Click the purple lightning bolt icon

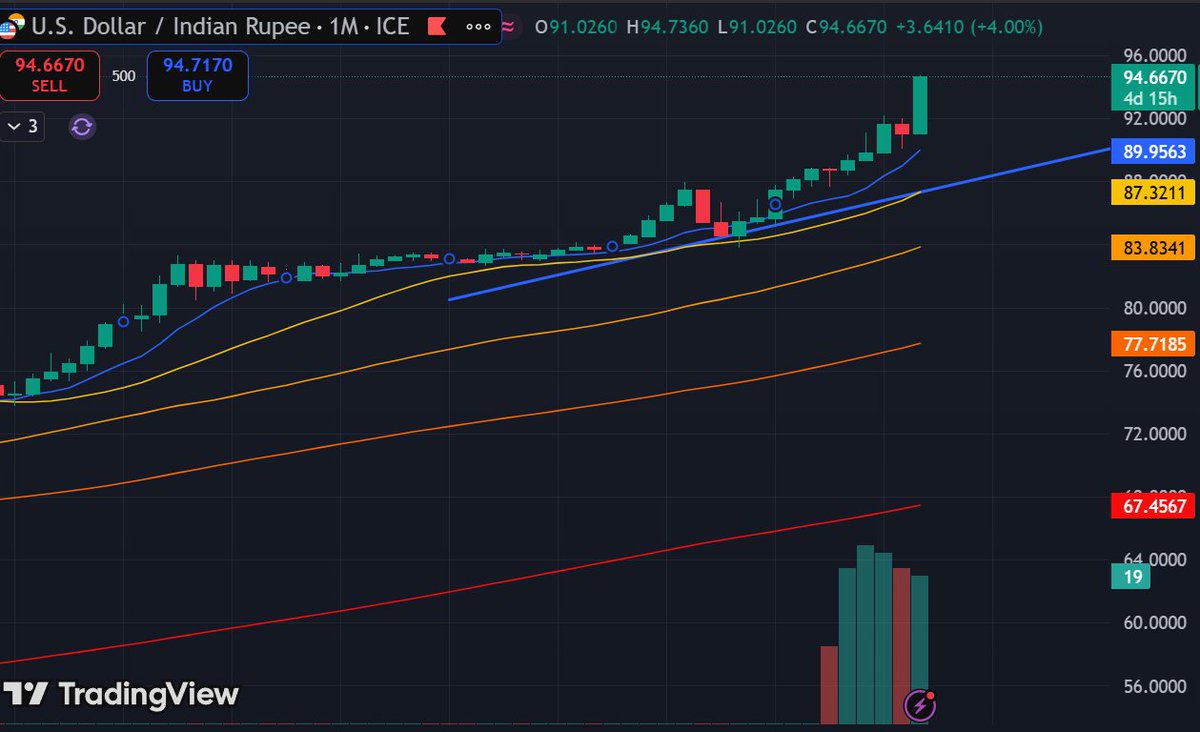[x=920, y=706]
